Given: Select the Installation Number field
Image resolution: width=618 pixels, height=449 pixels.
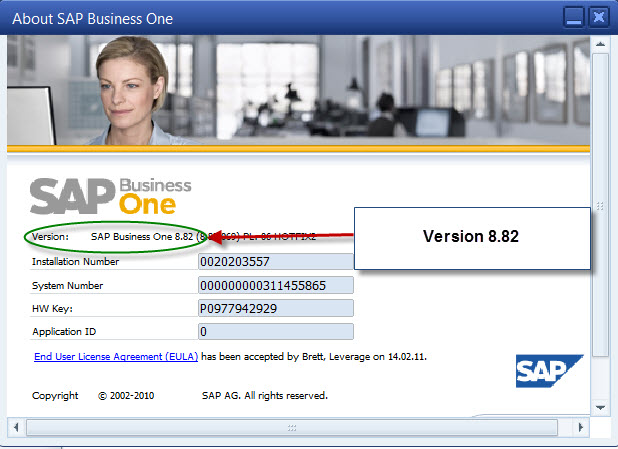Looking at the screenshot, I should [276, 262].
